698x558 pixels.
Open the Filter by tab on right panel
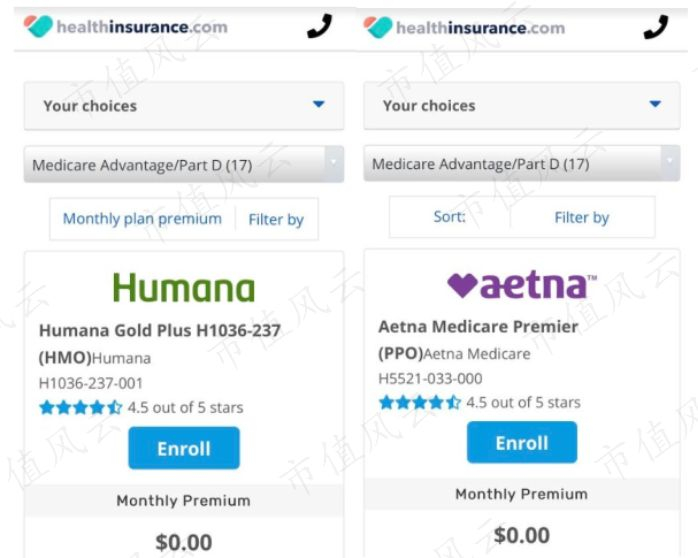pos(581,217)
